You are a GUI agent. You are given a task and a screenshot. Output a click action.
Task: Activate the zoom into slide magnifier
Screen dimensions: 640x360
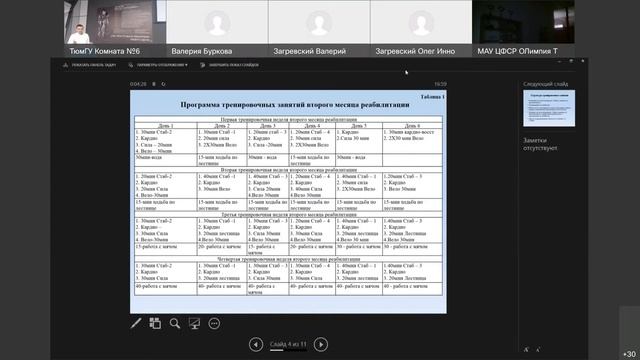click(x=175, y=323)
